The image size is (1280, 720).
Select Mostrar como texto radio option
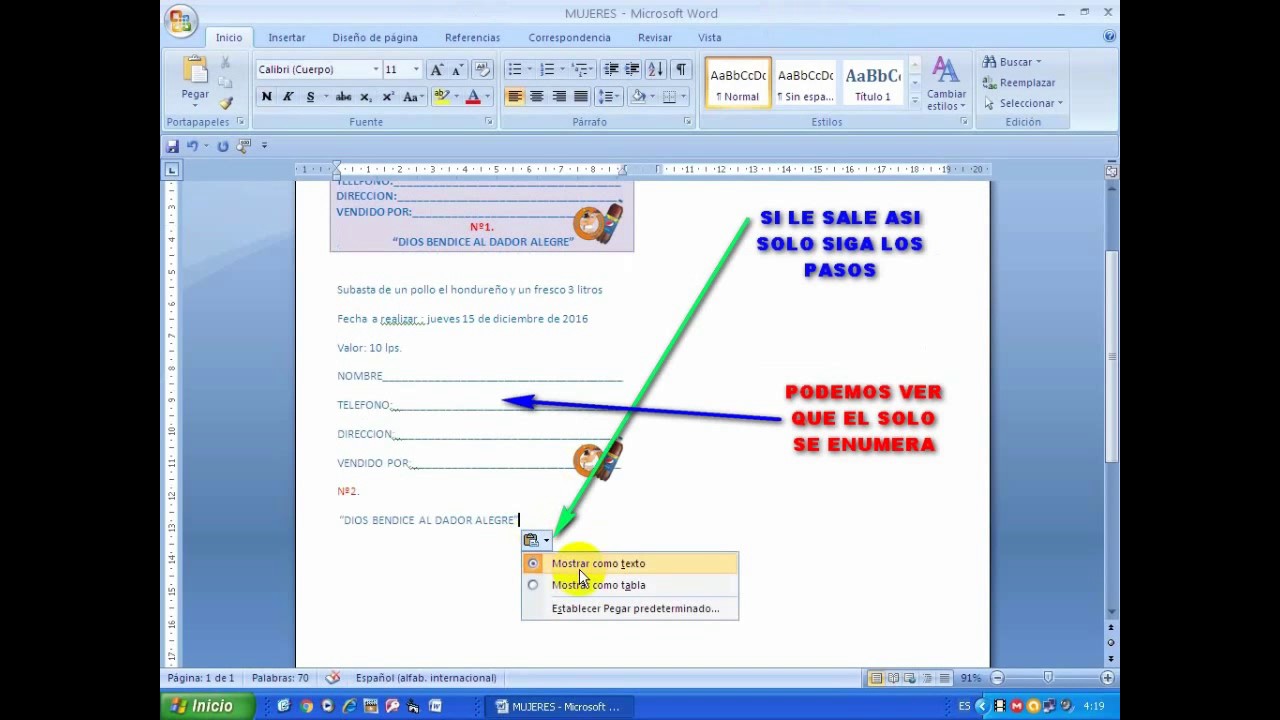pyautogui.click(x=533, y=564)
